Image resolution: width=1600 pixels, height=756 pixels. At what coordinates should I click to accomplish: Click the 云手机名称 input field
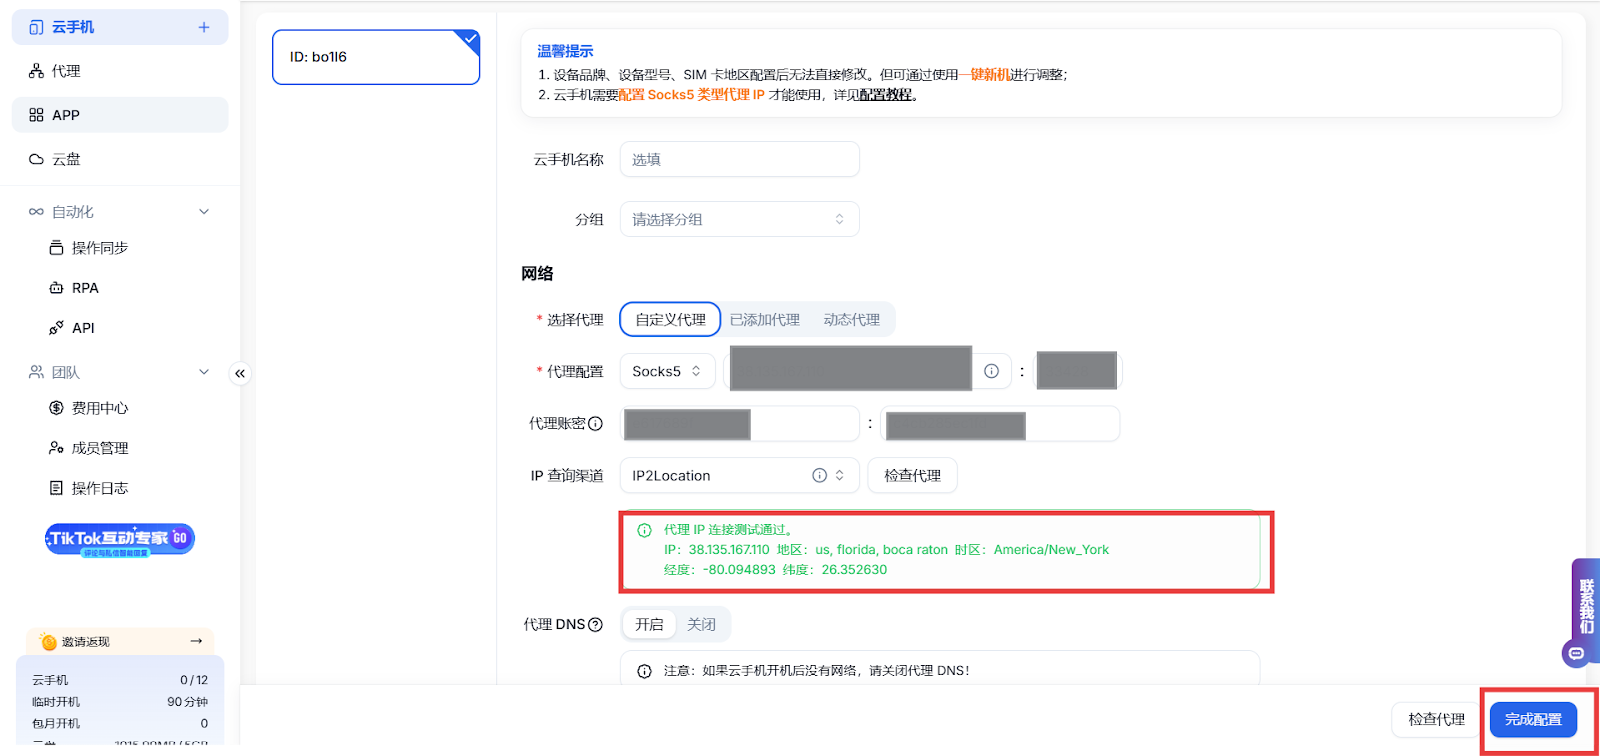739,159
